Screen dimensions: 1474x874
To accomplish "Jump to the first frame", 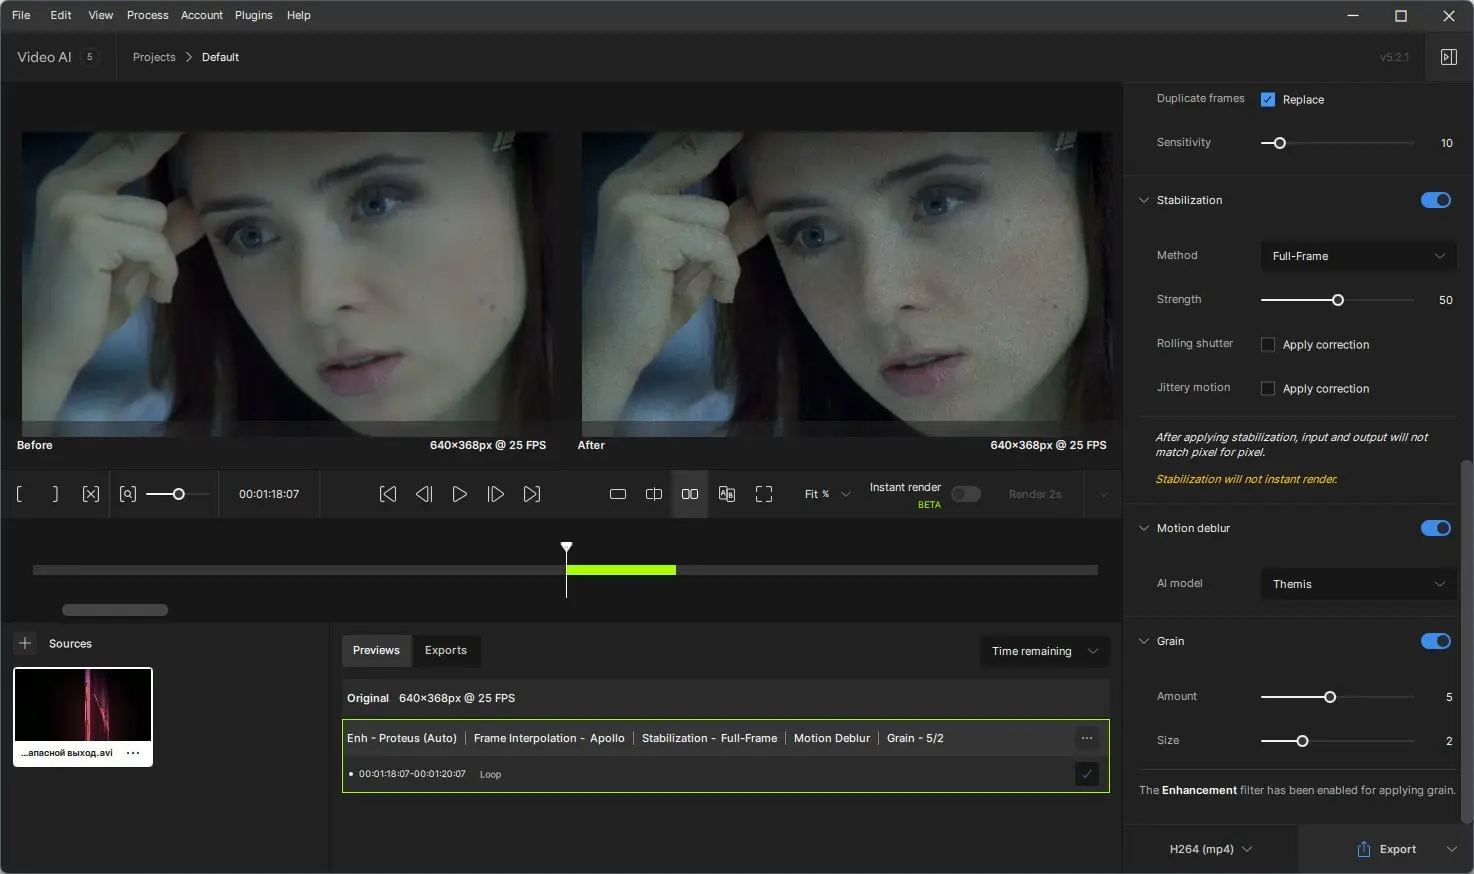I will coord(388,494).
